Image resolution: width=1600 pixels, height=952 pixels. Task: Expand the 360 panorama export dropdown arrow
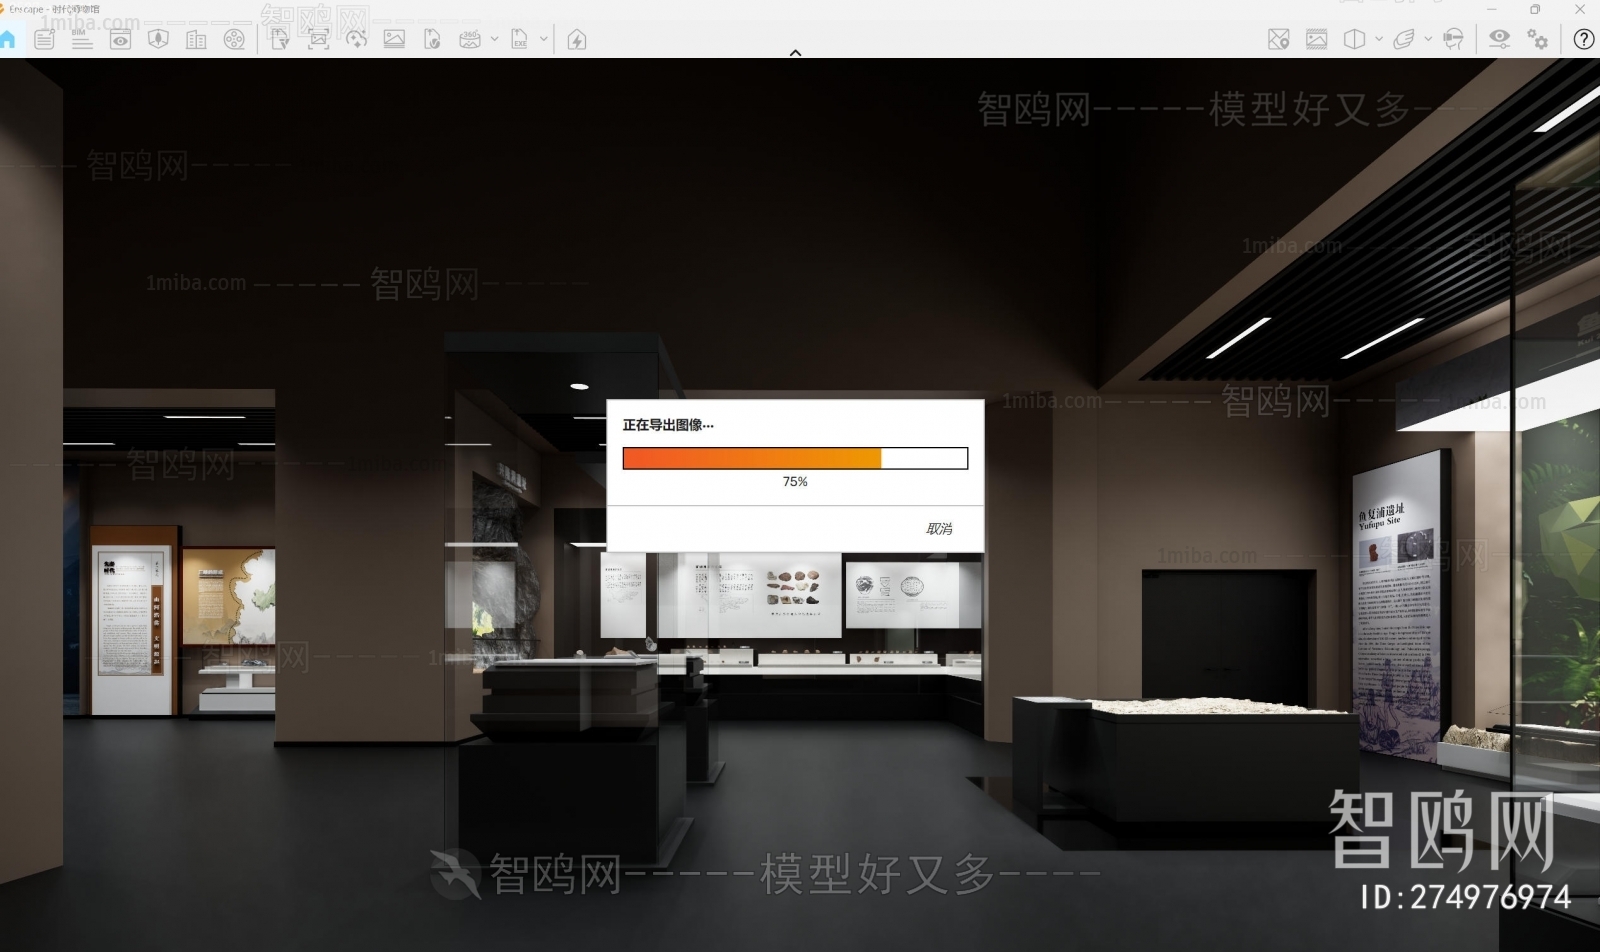(x=494, y=40)
